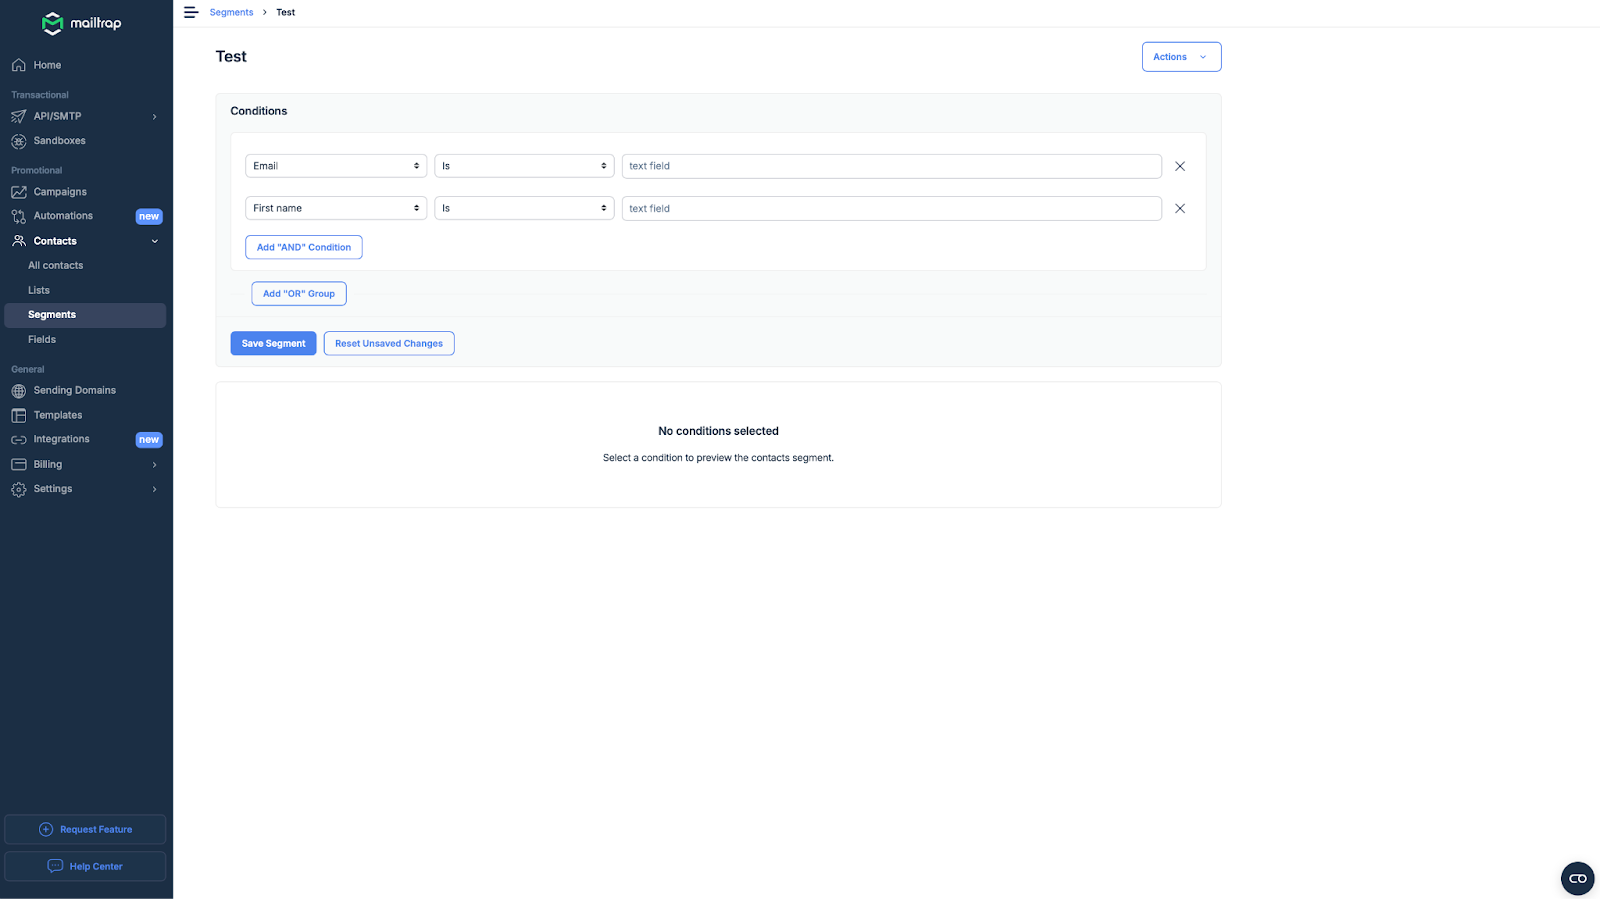Viewport: 1600px width, 899px height.
Task: Click the Promotional section label
Action: 36,171
